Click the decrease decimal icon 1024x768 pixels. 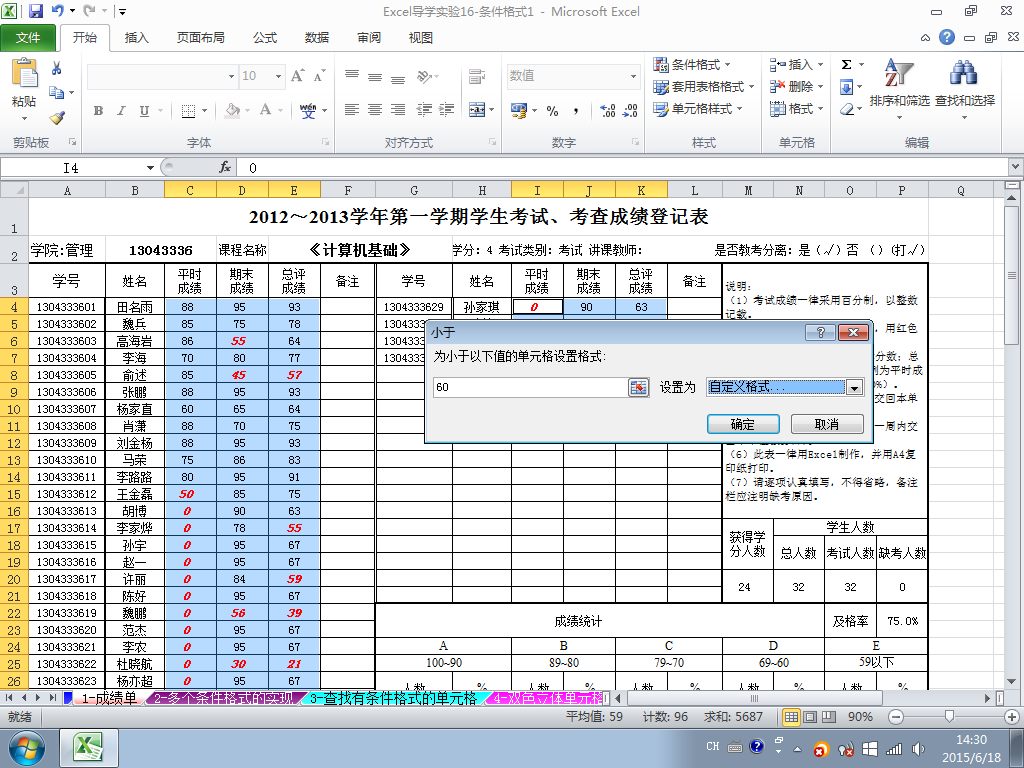630,111
